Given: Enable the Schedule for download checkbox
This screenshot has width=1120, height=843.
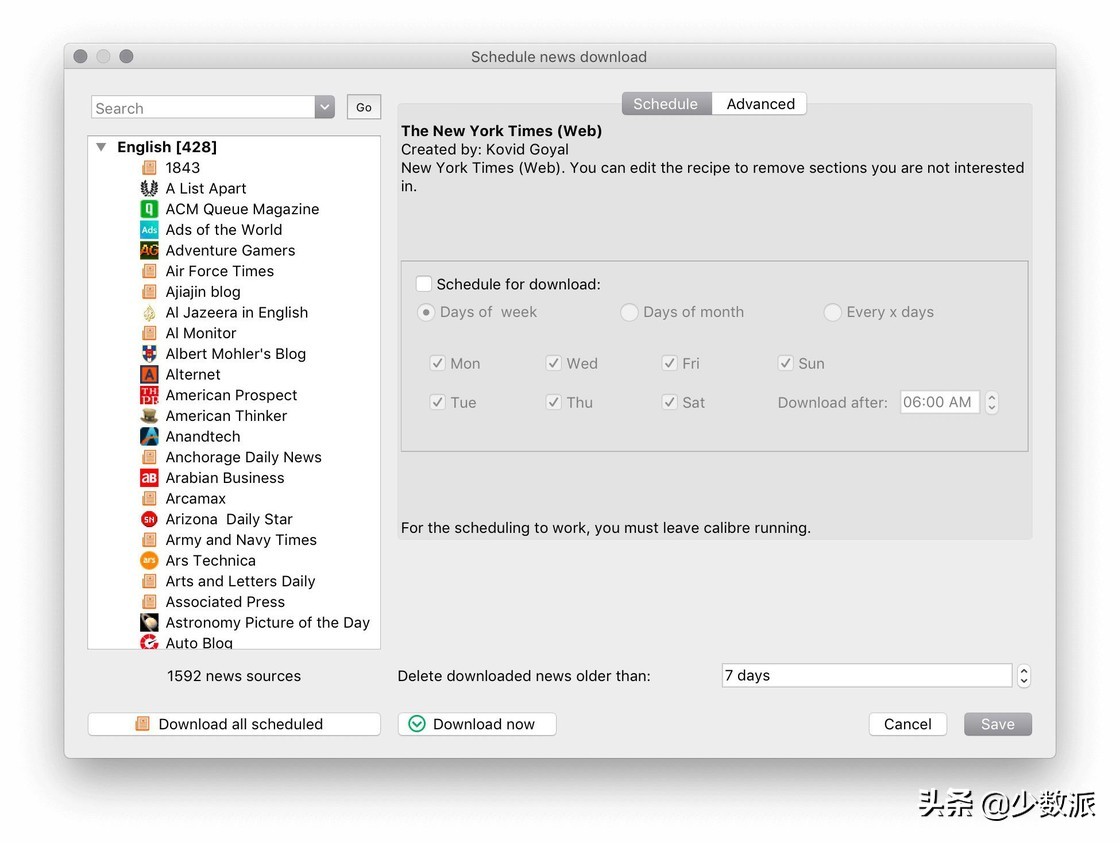Looking at the screenshot, I should coord(424,284).
